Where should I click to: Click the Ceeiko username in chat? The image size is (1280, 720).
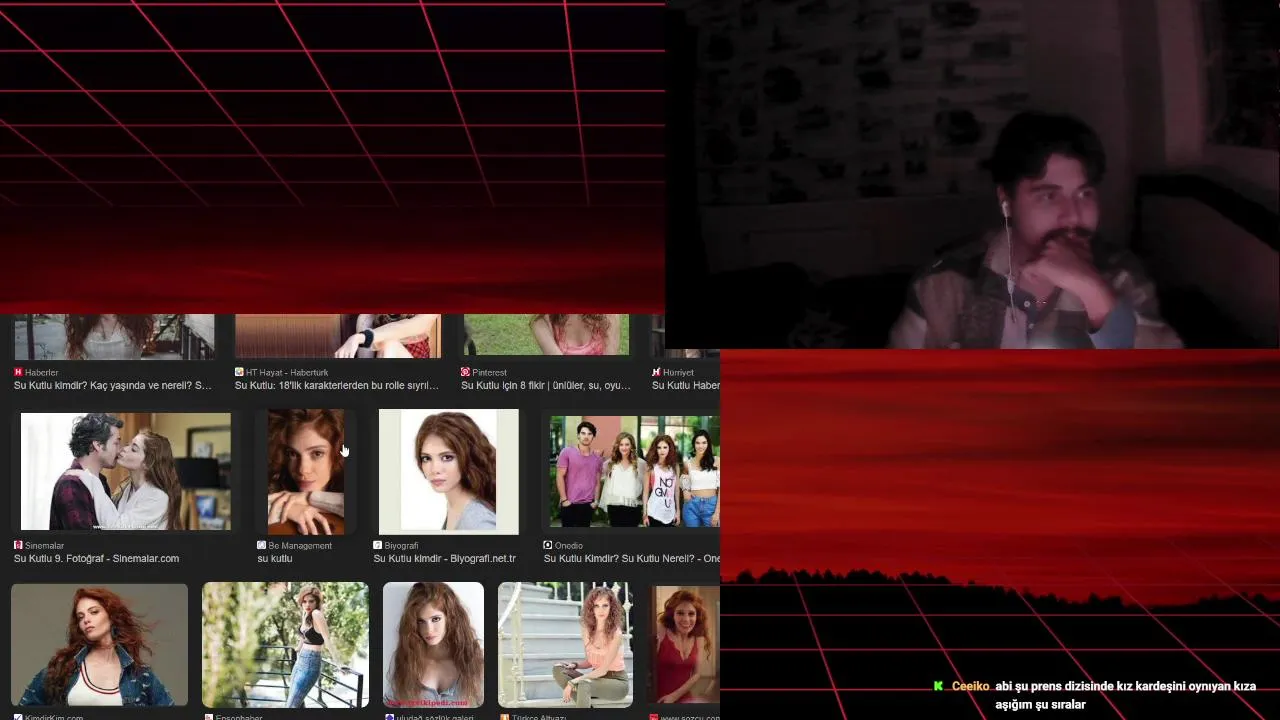coord(970,686)
